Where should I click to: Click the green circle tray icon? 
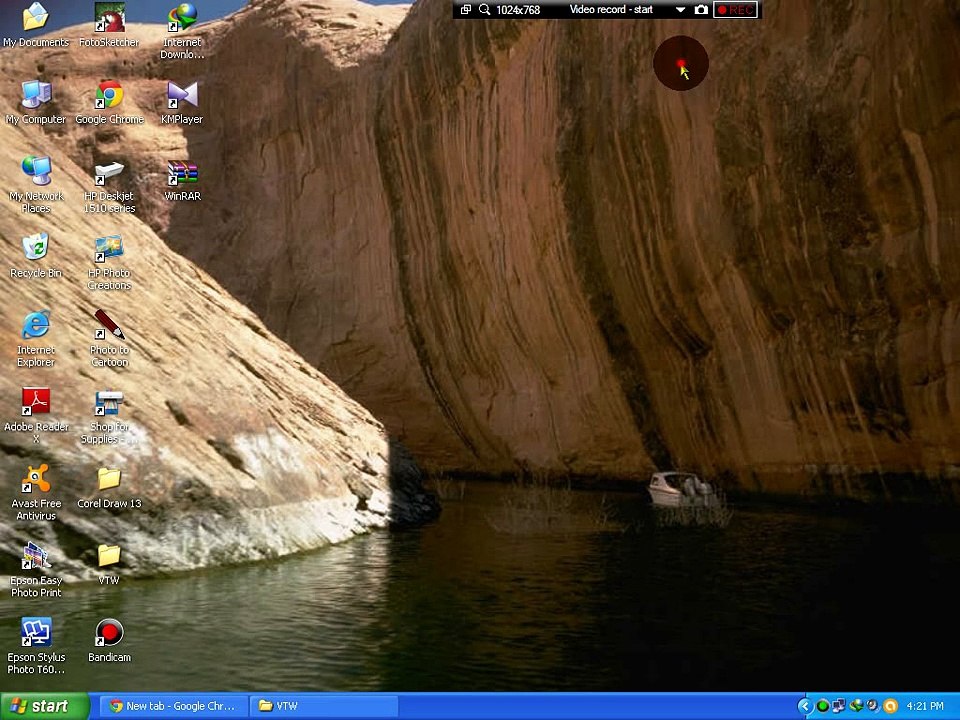click(823, 707)
